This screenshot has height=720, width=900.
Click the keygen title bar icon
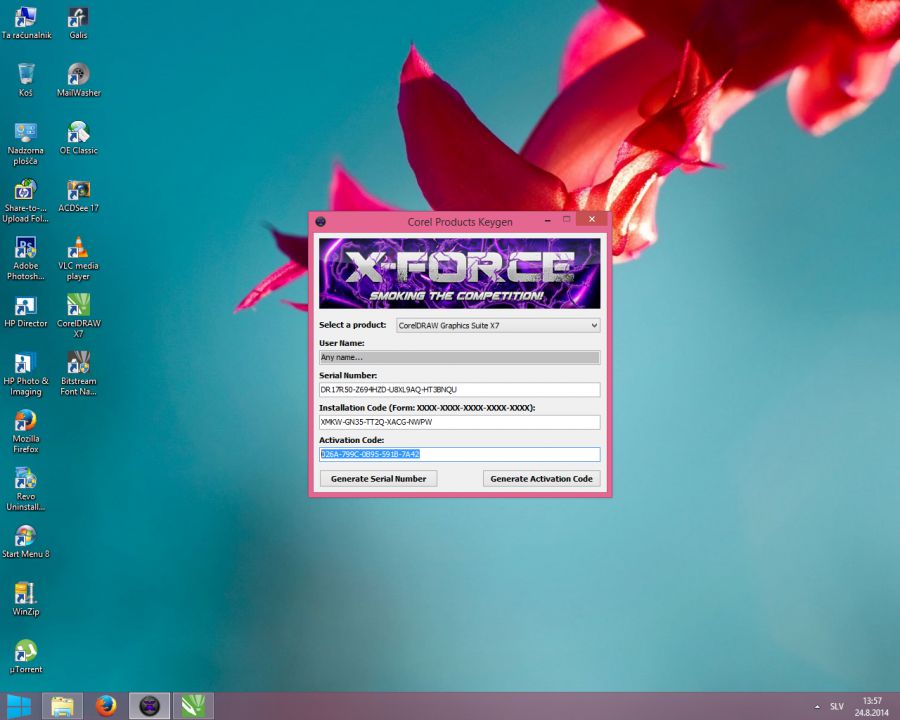tap(321, 222)
